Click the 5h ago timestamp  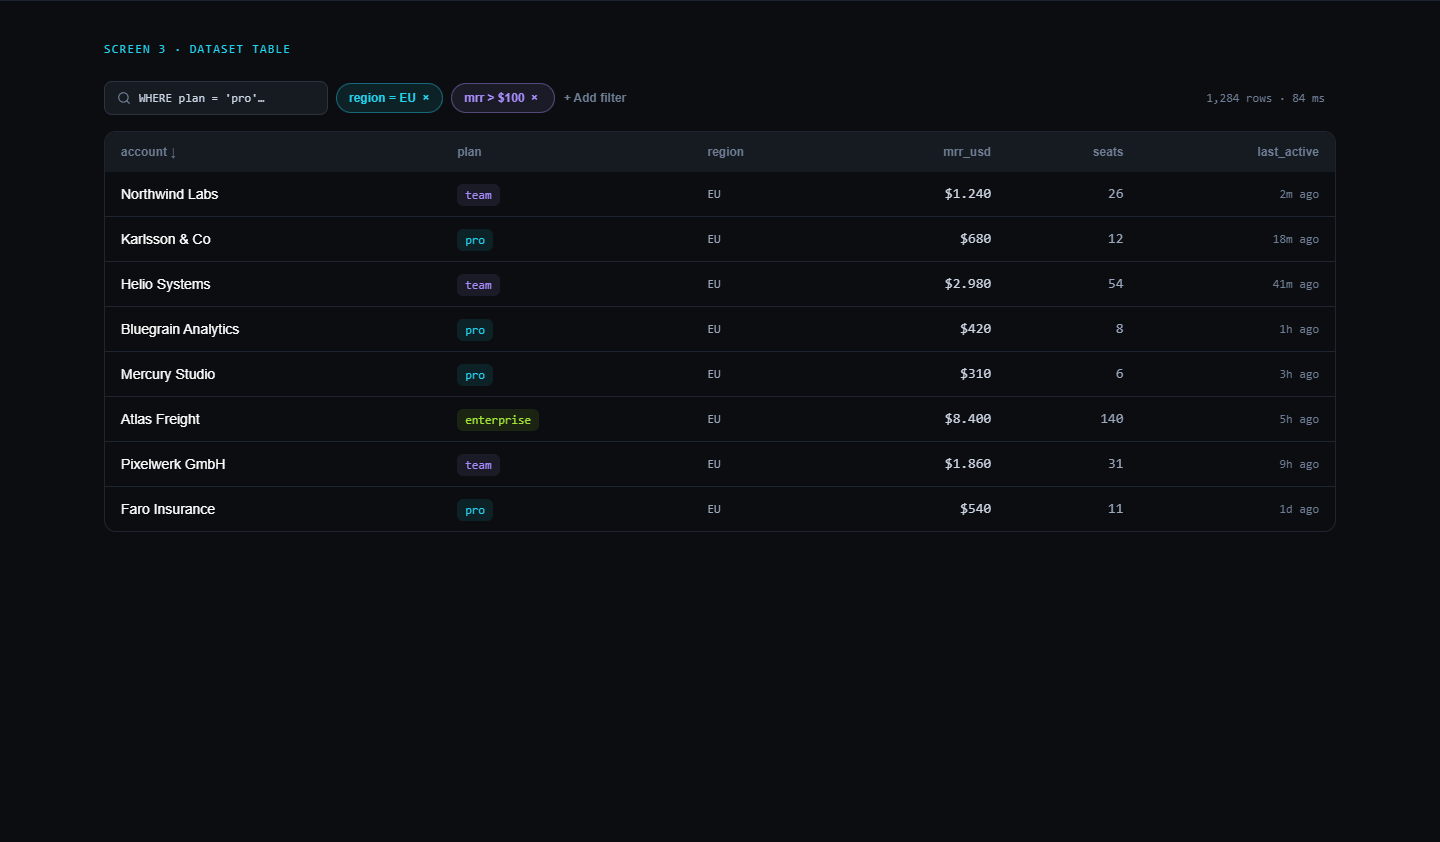(x=1299, y=420)
